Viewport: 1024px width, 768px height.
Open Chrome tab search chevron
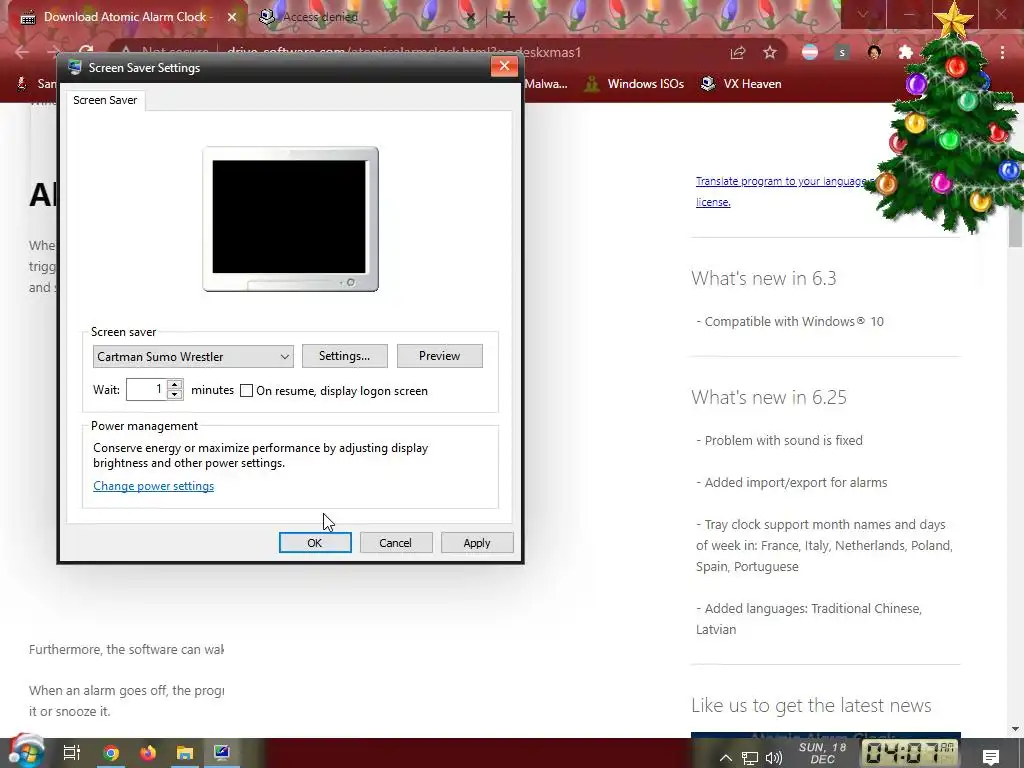click(863, 14)
